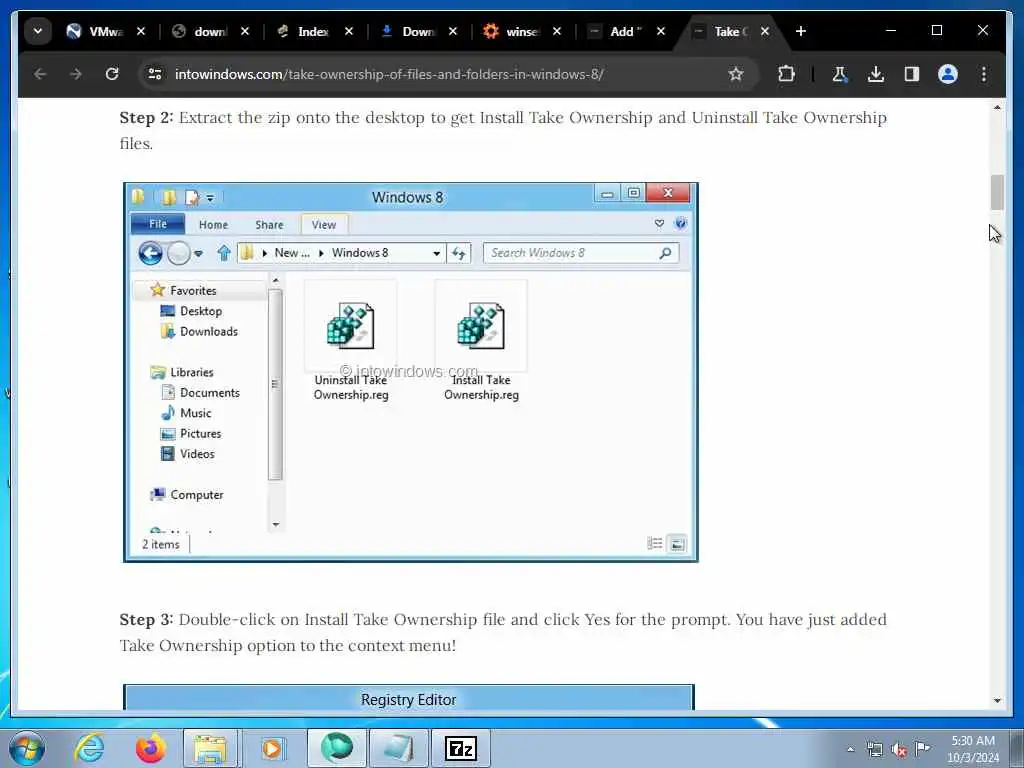Open Action Center flag icon
The height and width of the screenshot is (768, 1024).
click(923, 748)
